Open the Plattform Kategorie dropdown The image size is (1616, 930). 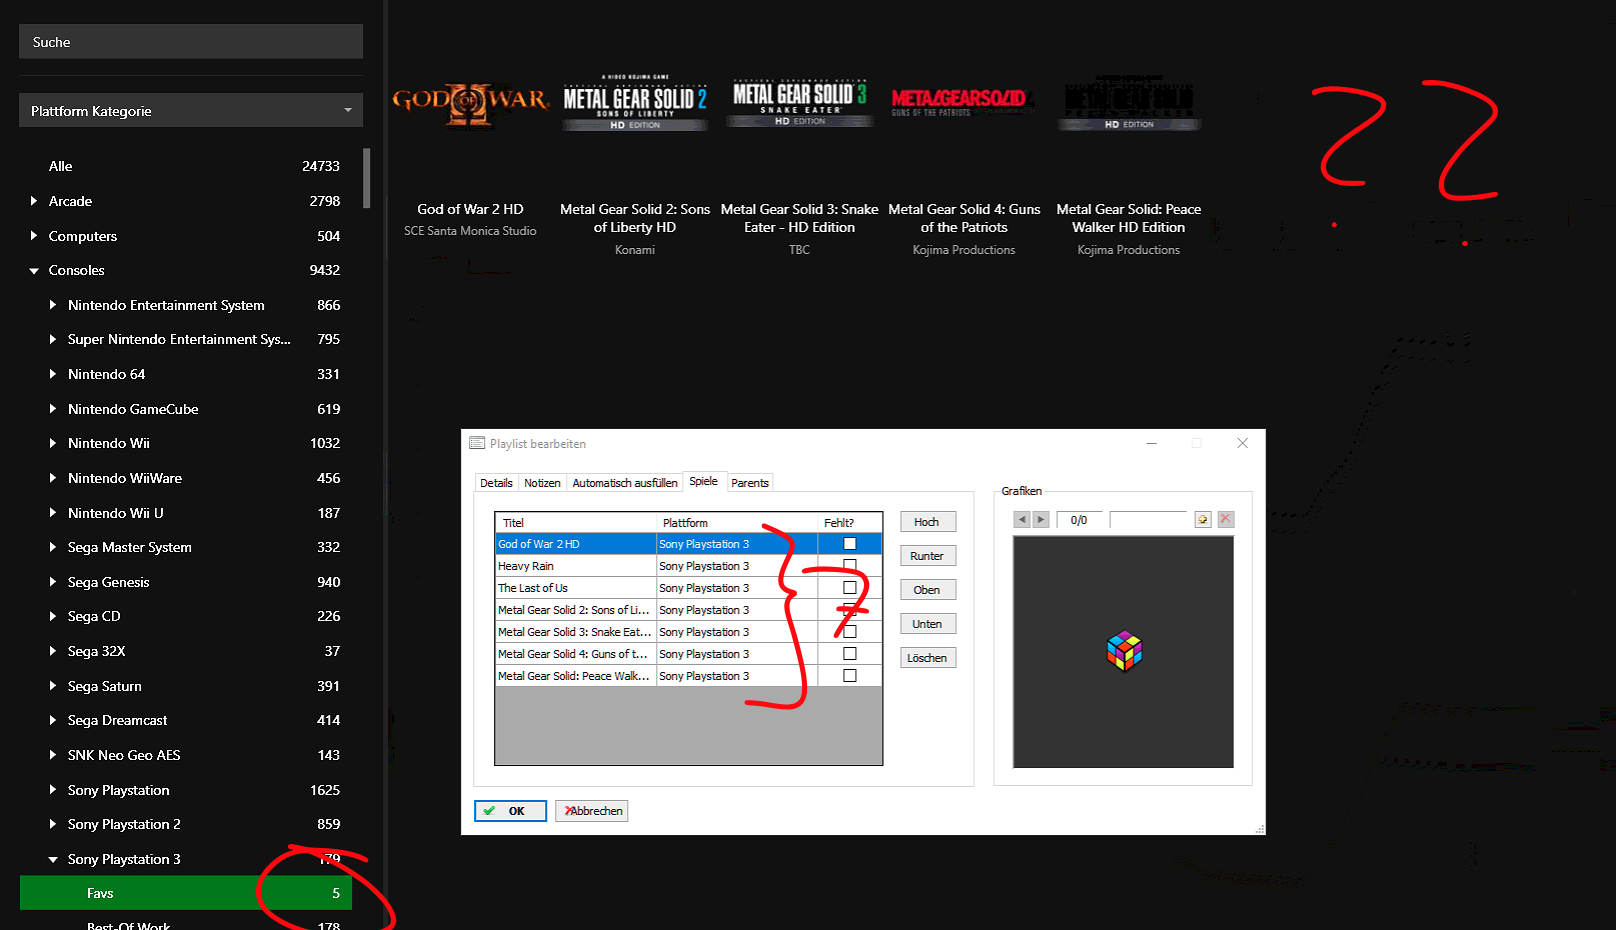click(191, 110)
